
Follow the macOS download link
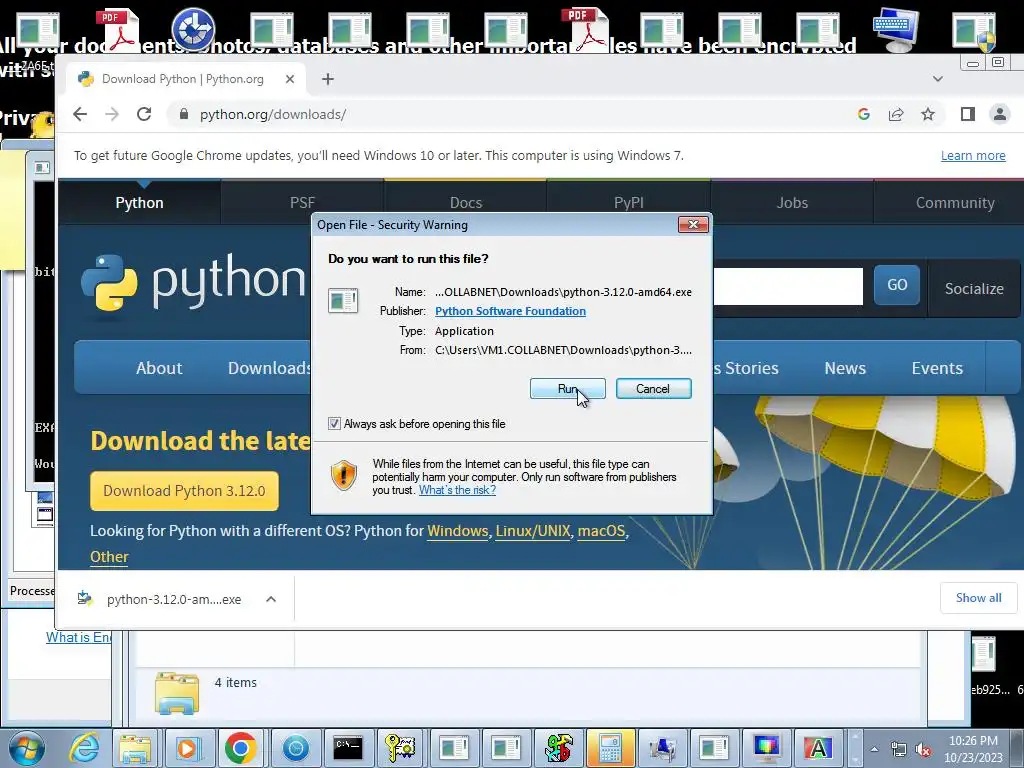tap(601, 531)
